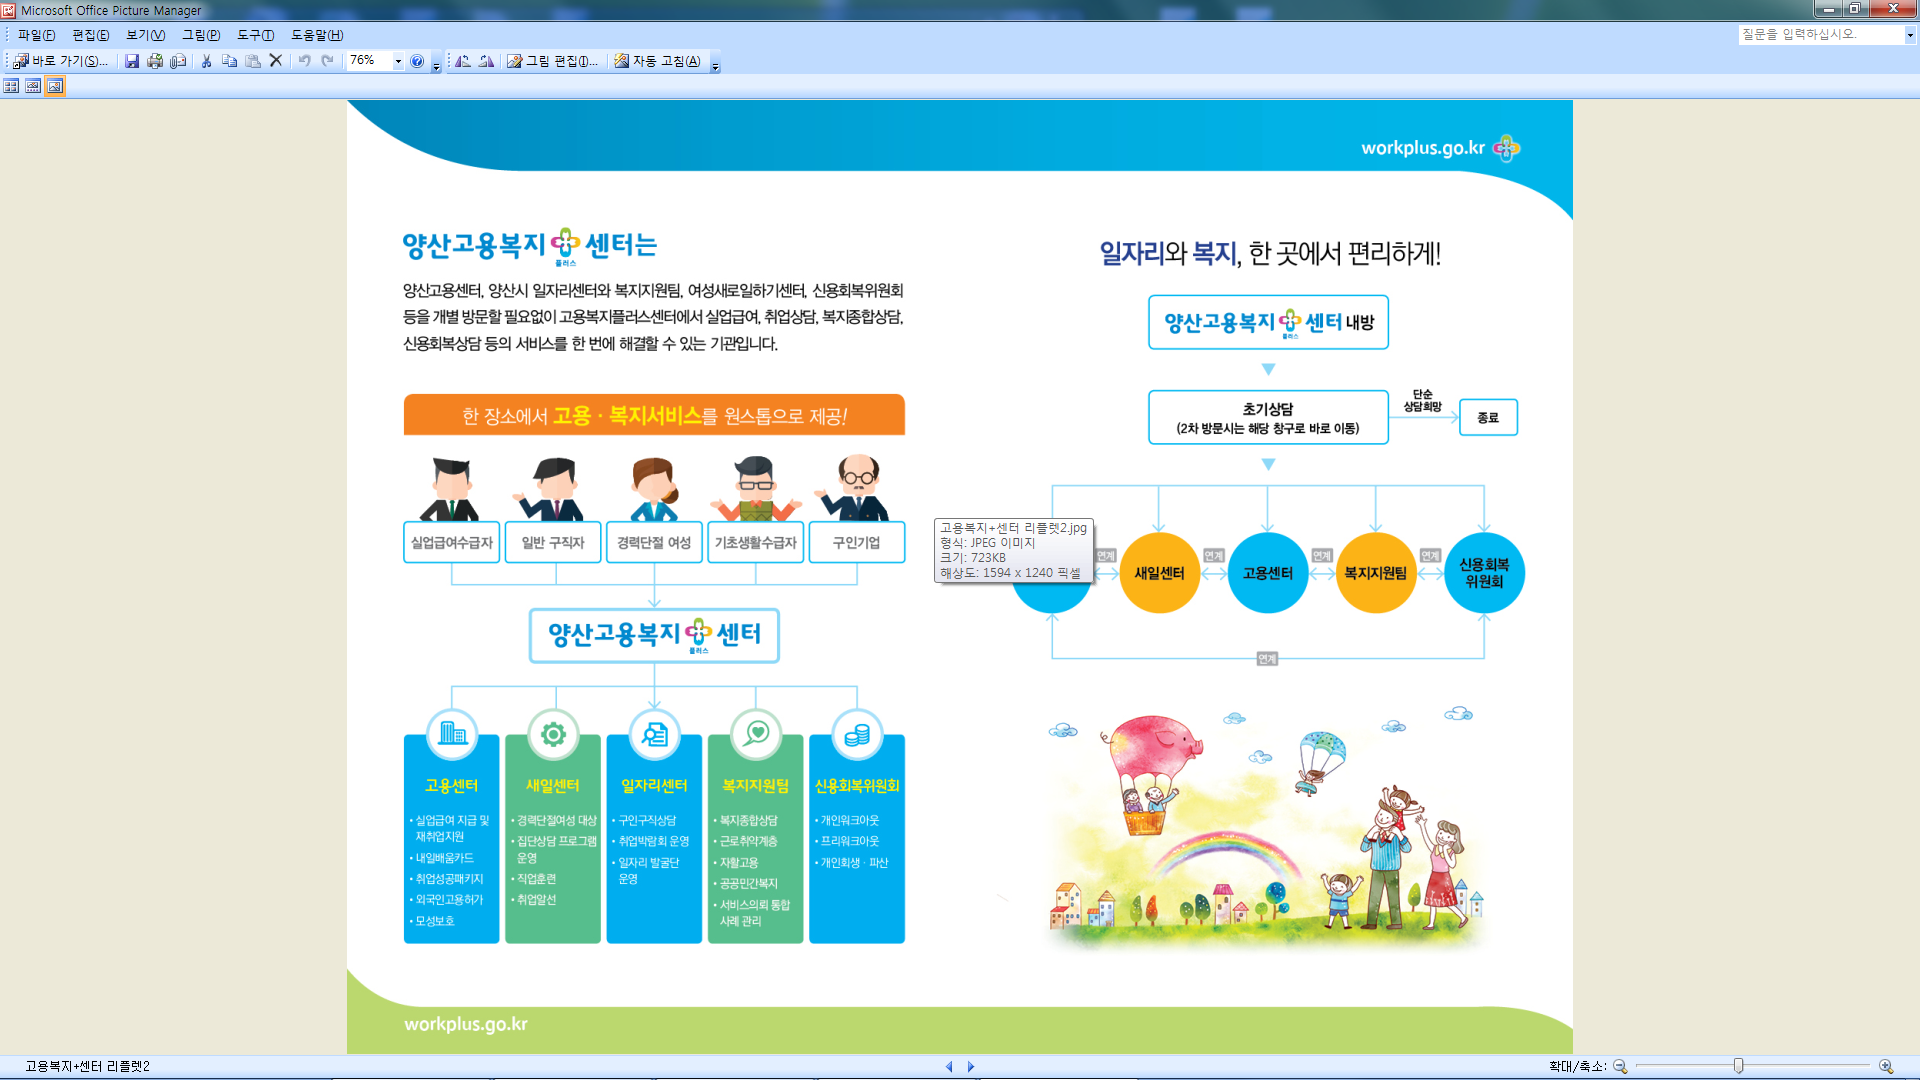
Task: Click the restore down window button
Action: (x=1854, y=9)
